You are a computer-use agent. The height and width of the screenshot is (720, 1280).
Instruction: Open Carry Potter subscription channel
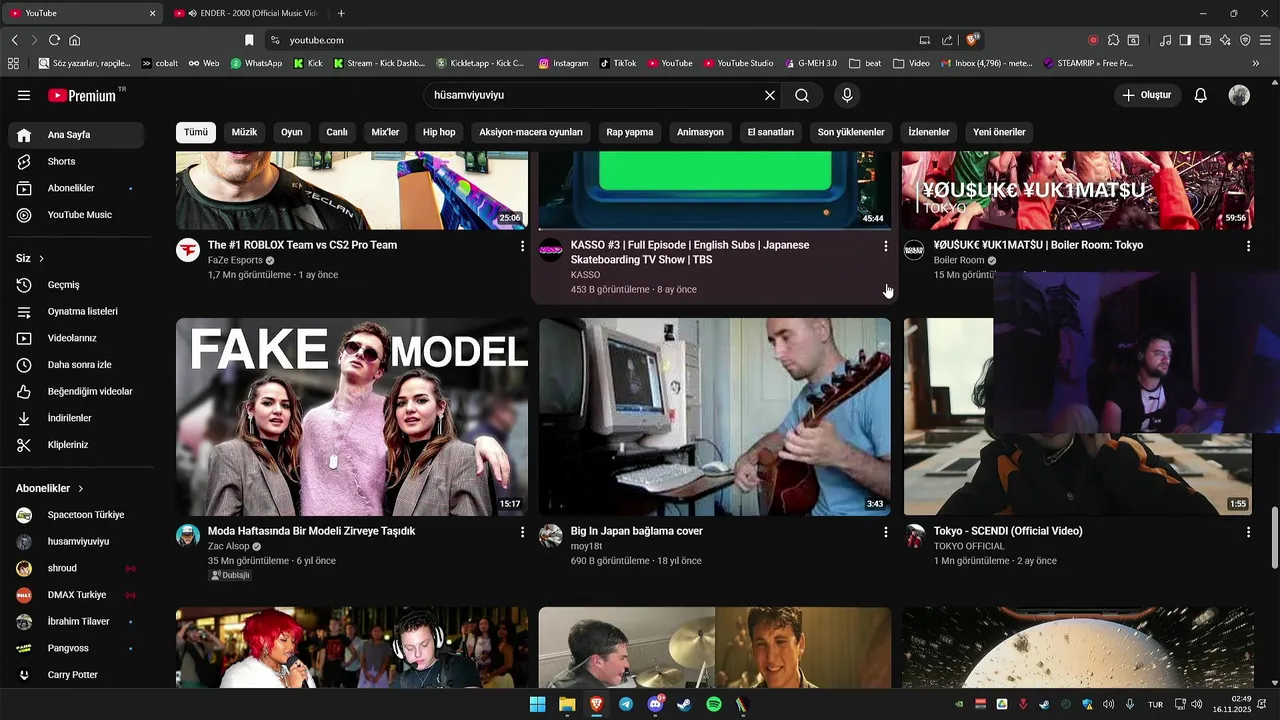76,675
